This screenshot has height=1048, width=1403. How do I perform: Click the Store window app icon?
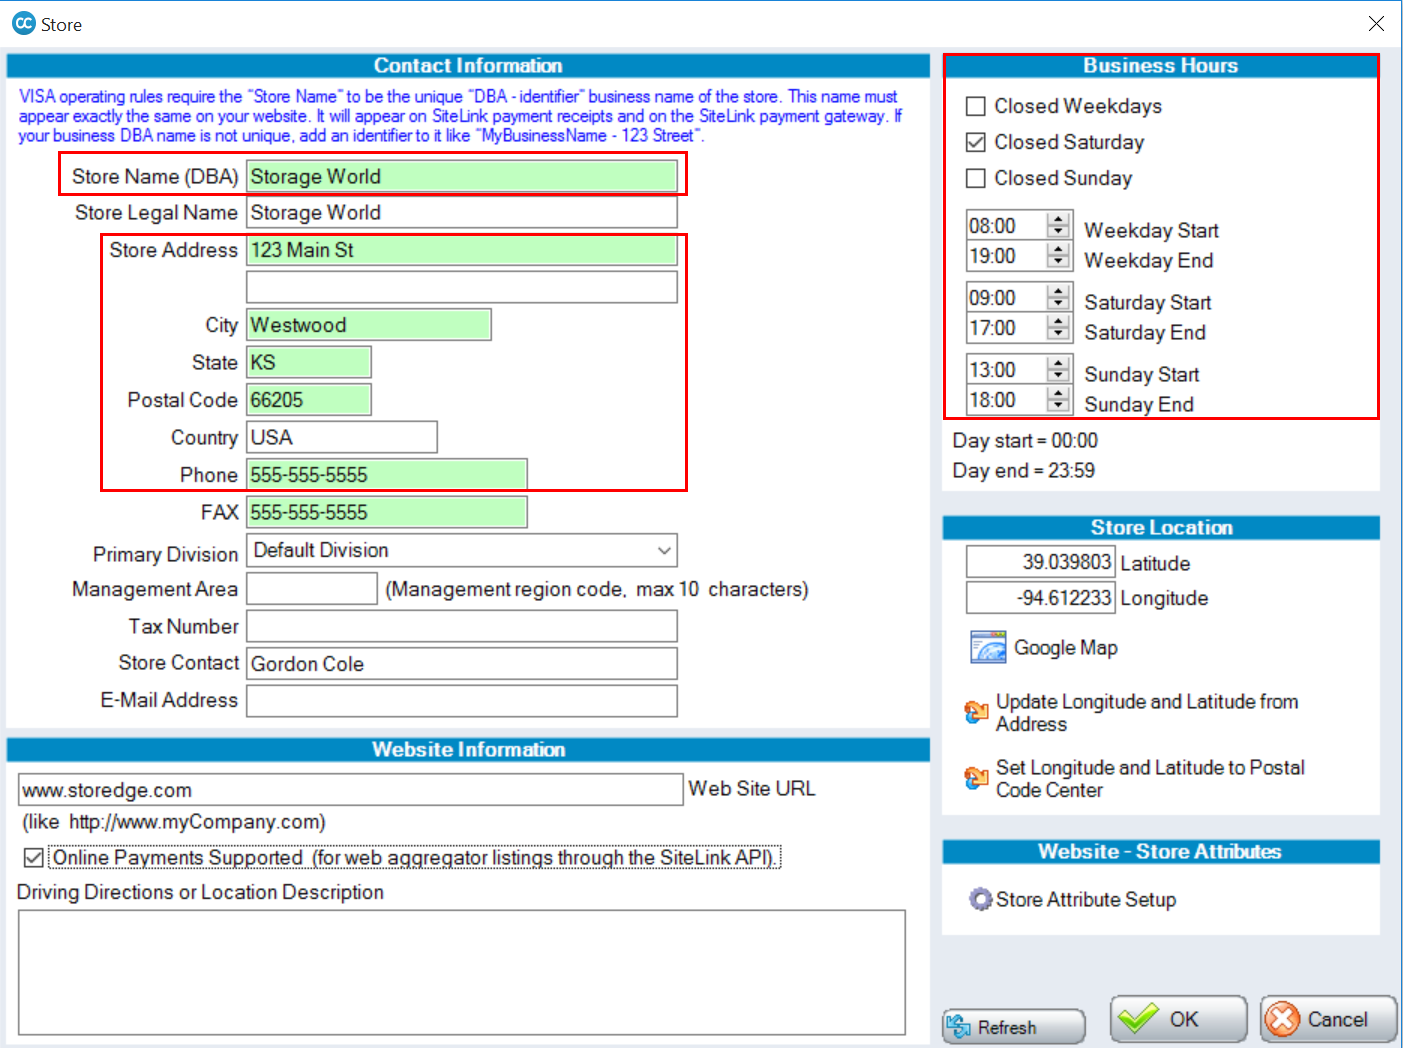point(23,23)
